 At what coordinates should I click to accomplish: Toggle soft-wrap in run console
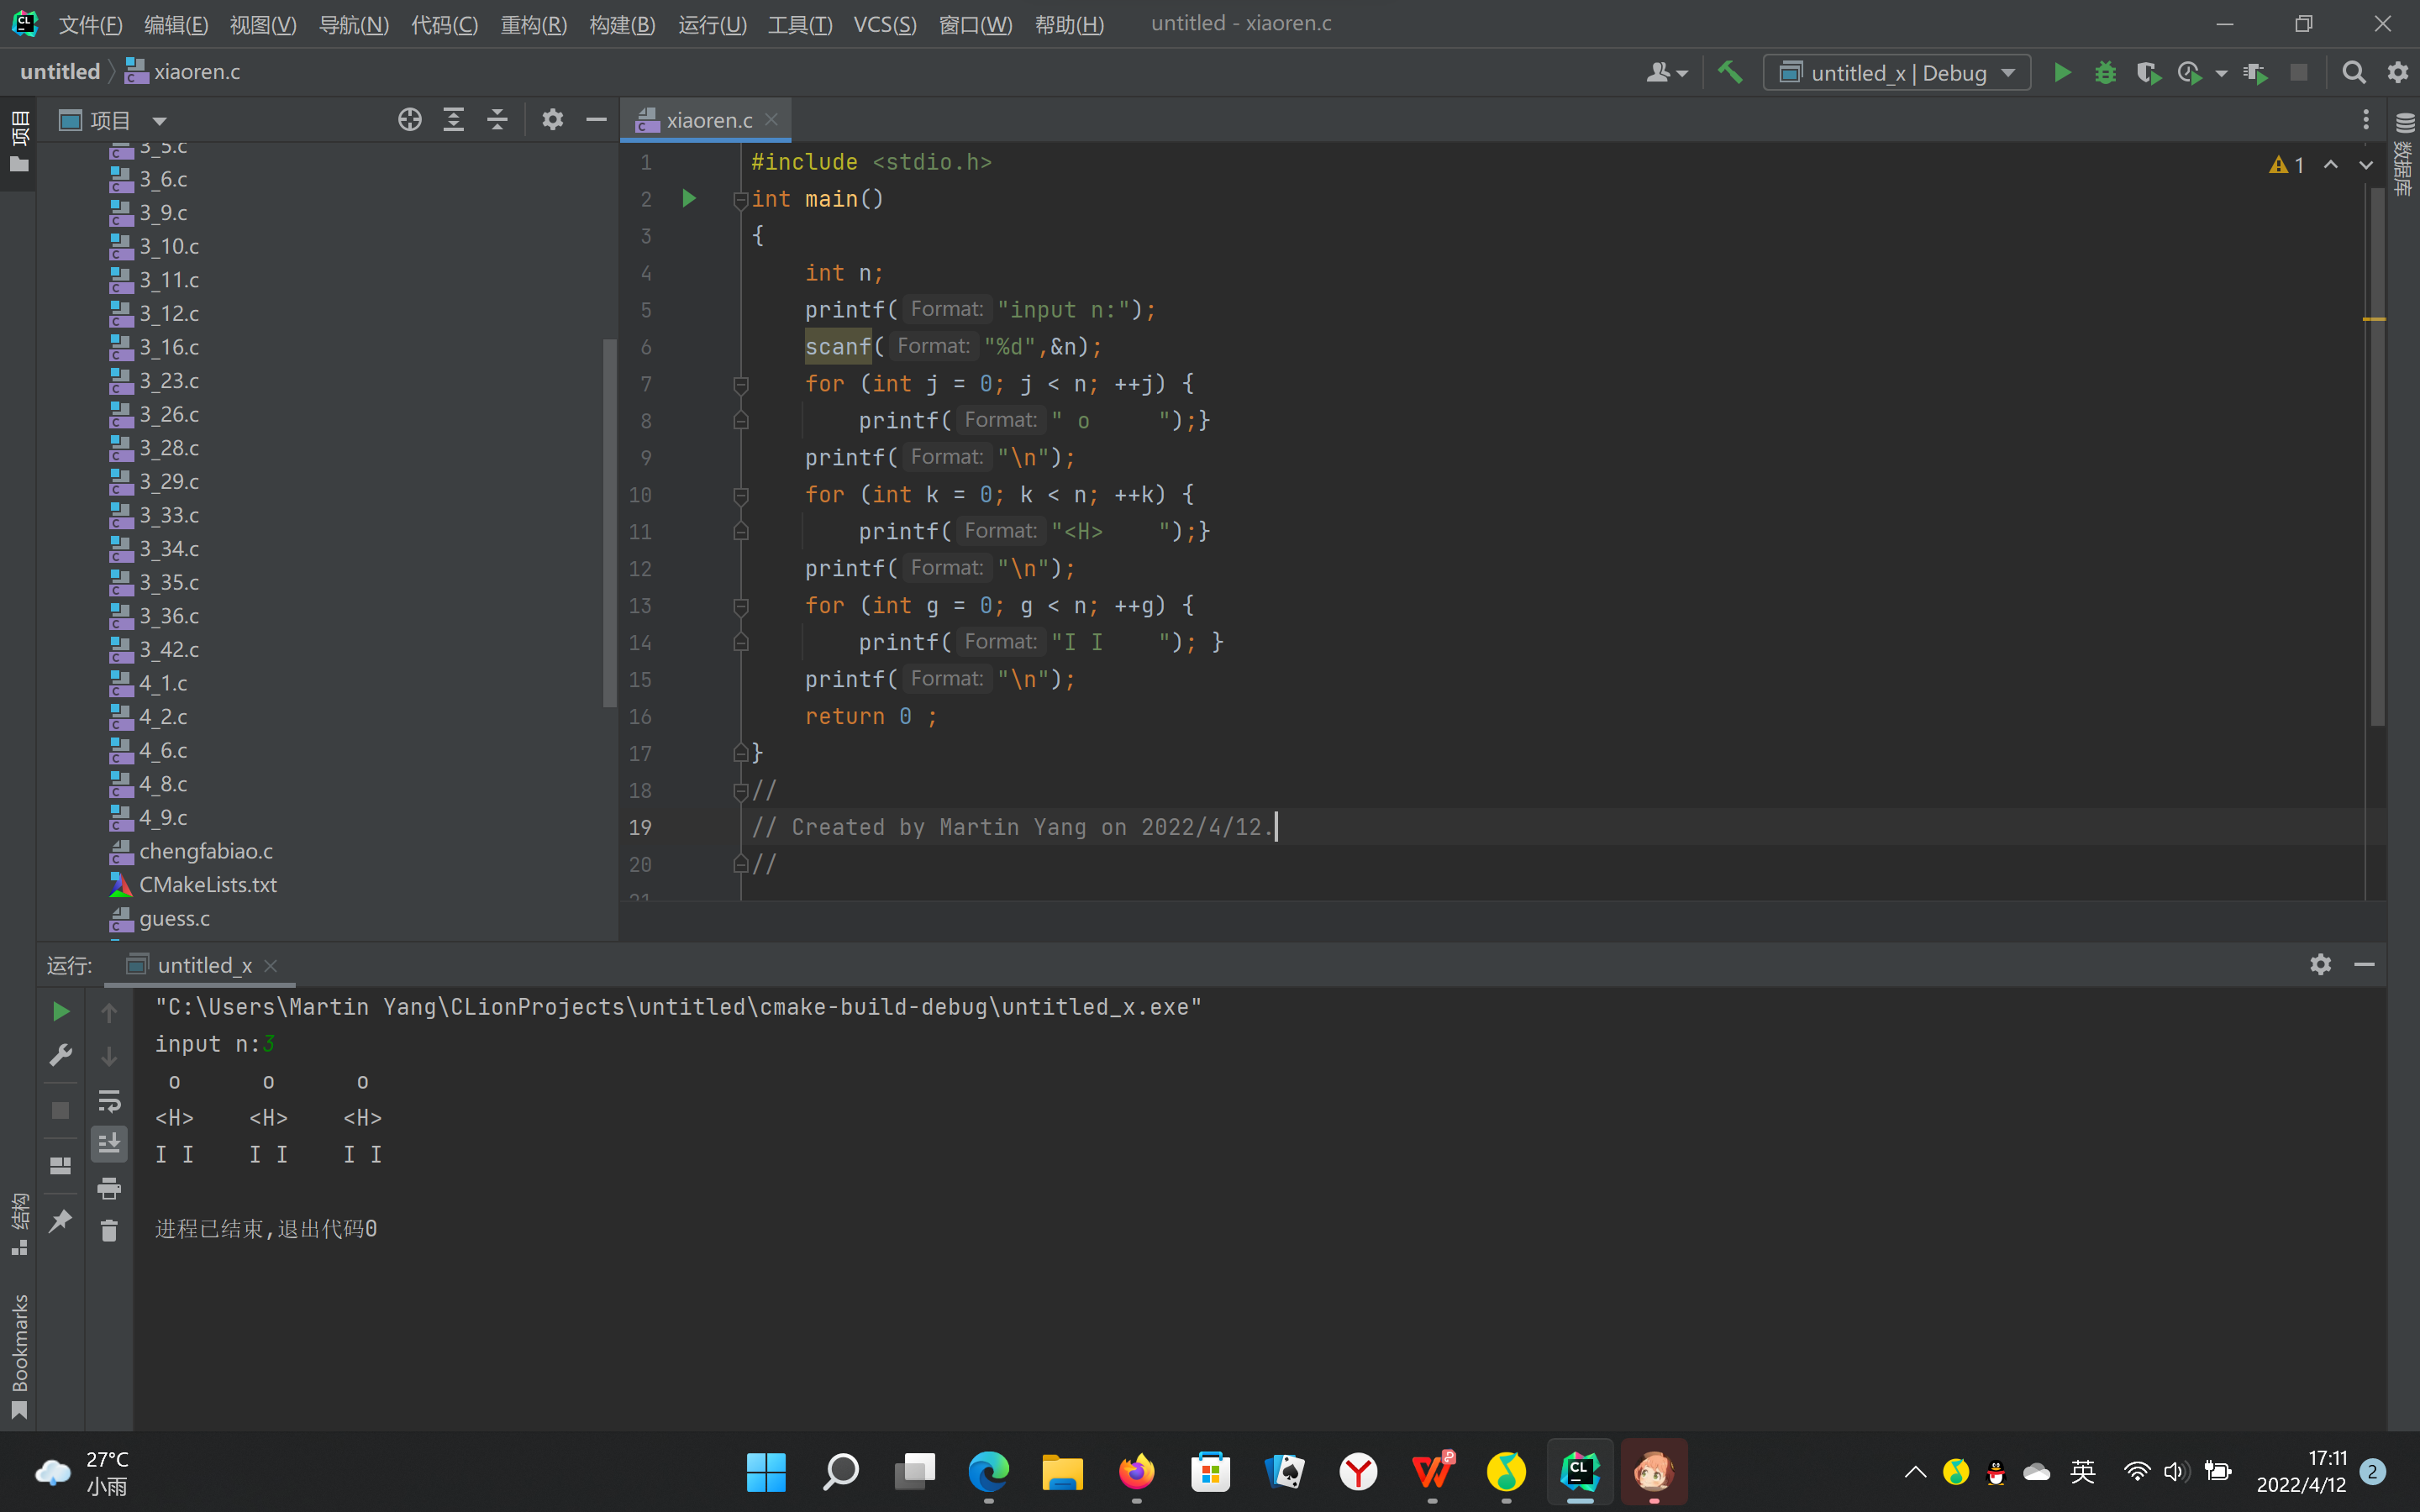(109, 1101)
